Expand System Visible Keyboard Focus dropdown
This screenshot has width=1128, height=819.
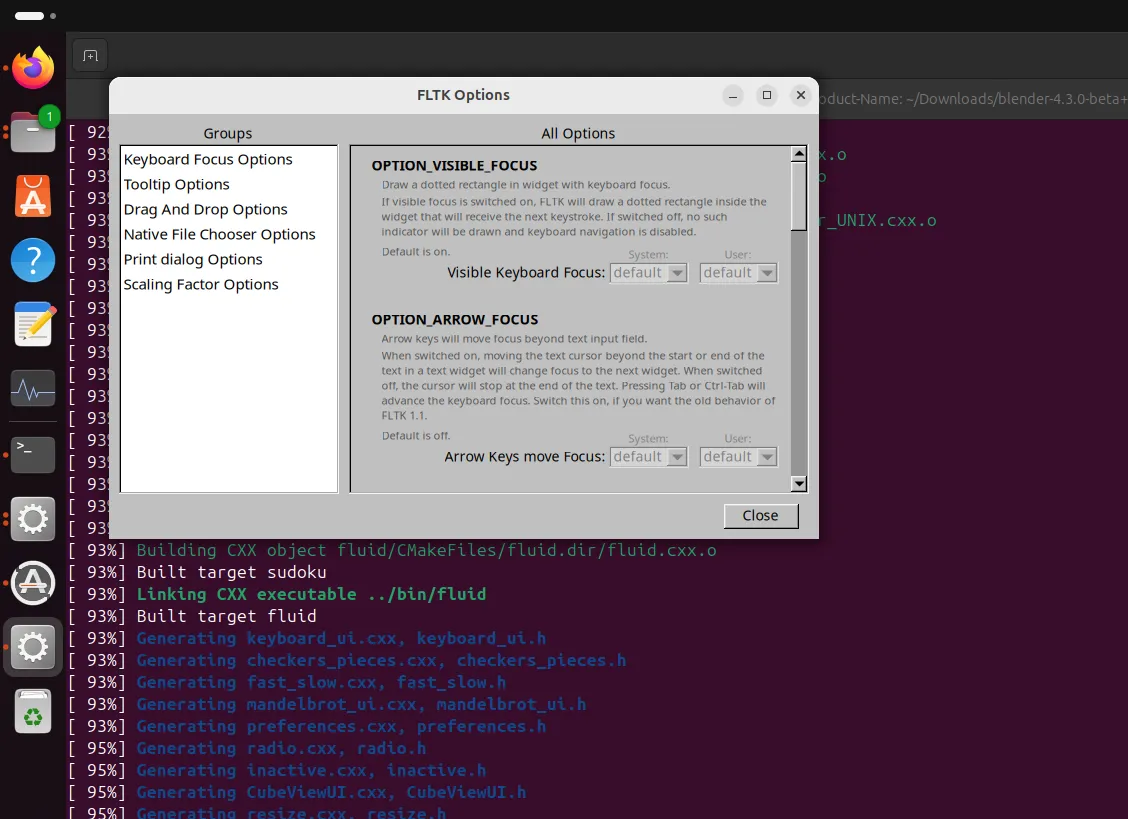pyautogui.click(x=649, y=273)
